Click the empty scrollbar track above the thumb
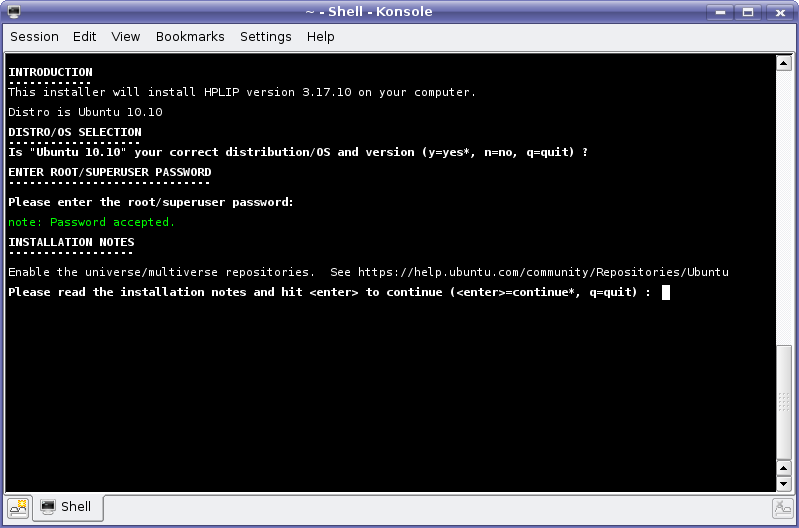 click(x=785, y=200)
